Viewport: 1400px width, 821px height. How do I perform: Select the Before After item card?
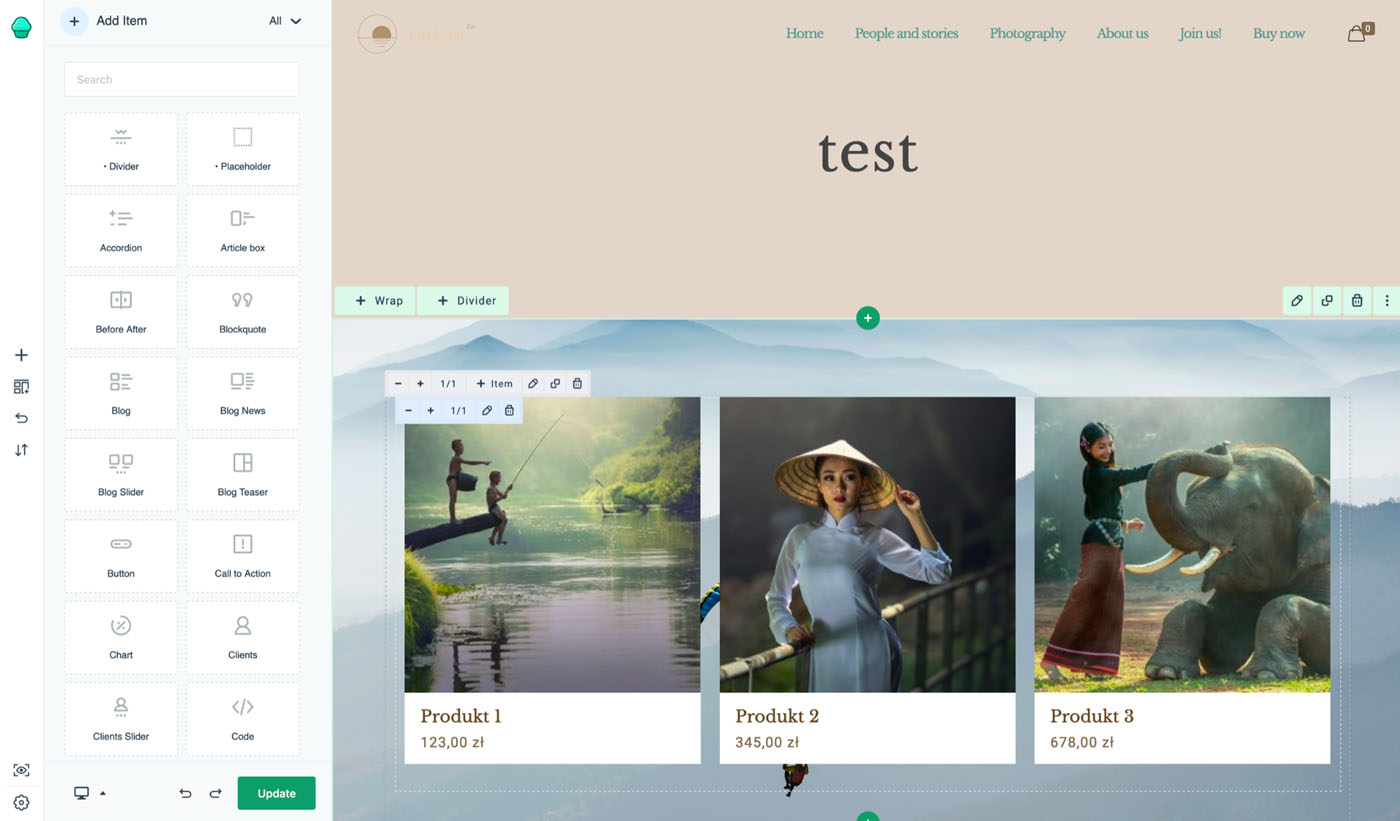pyautogui.click(x=121, y=312)
